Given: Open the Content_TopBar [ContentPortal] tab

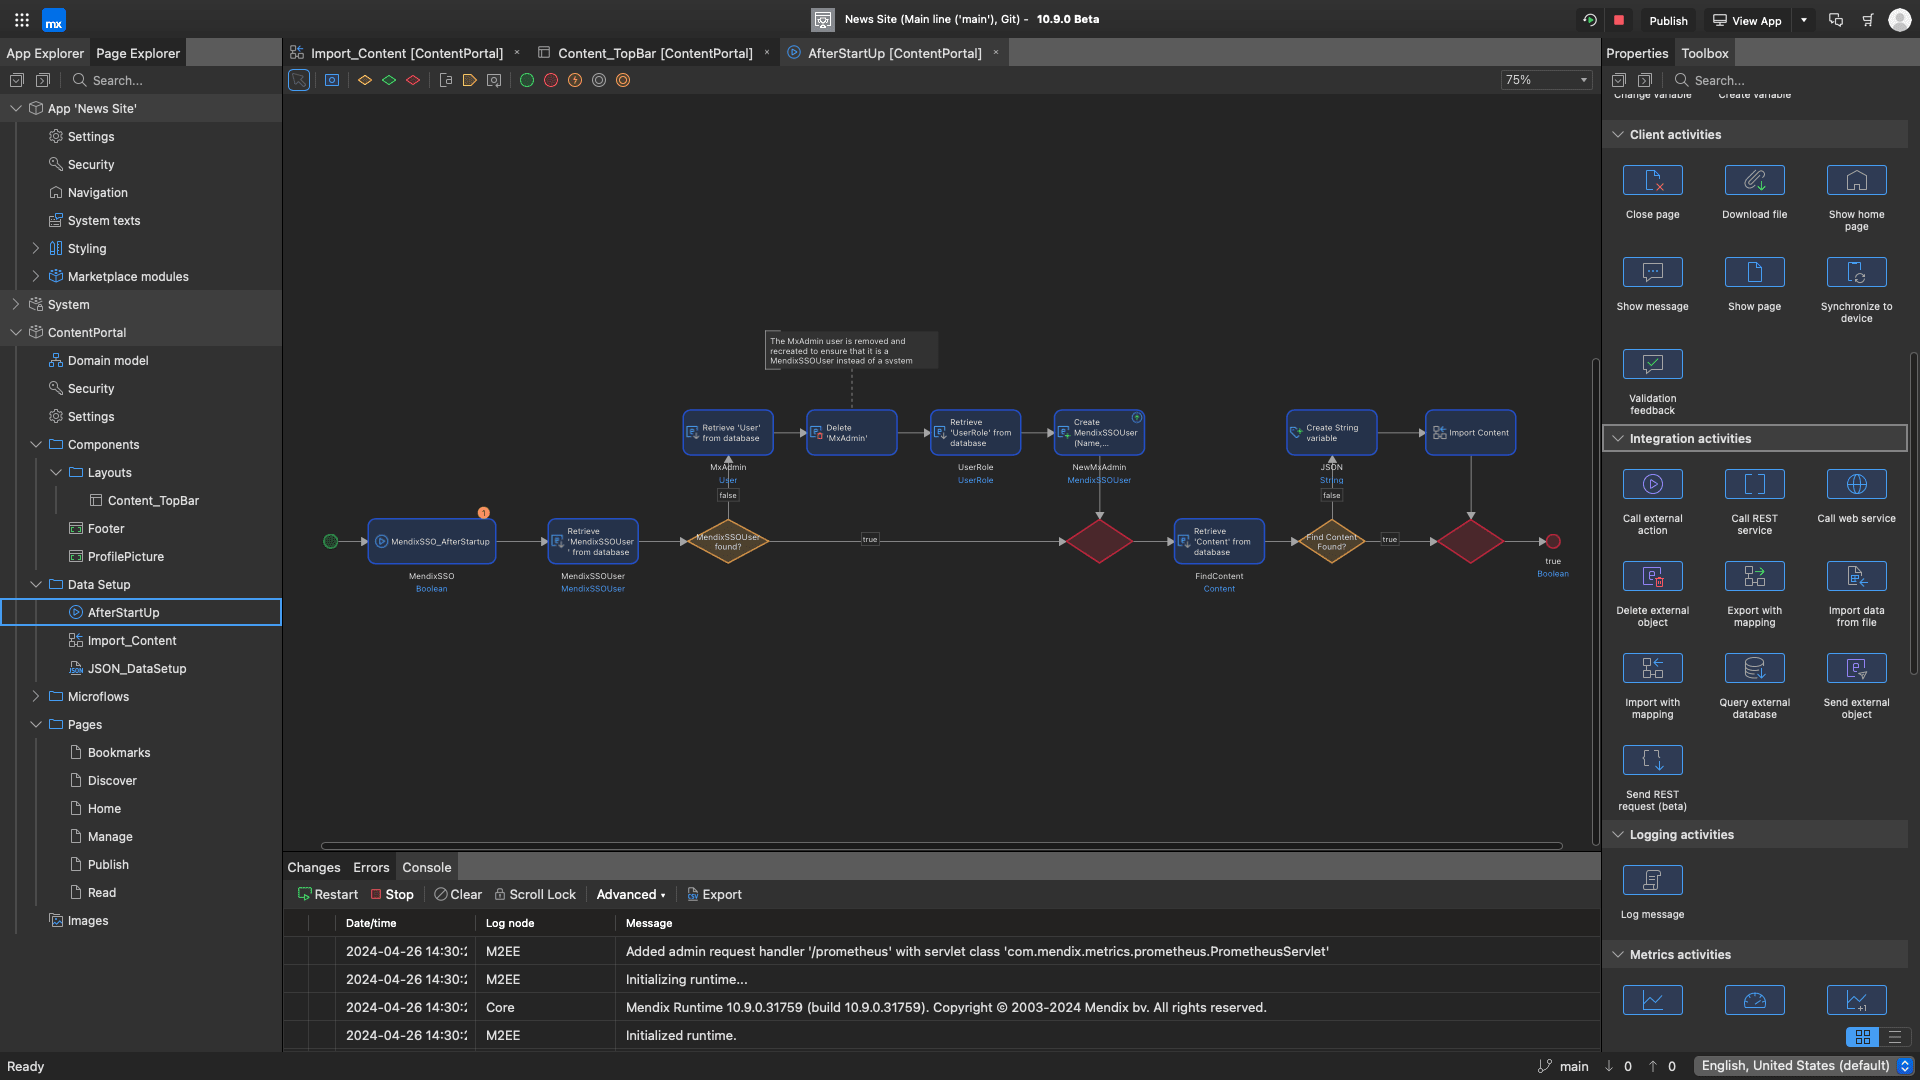Looking at the screenshot, I should click(x=655, y=53).
